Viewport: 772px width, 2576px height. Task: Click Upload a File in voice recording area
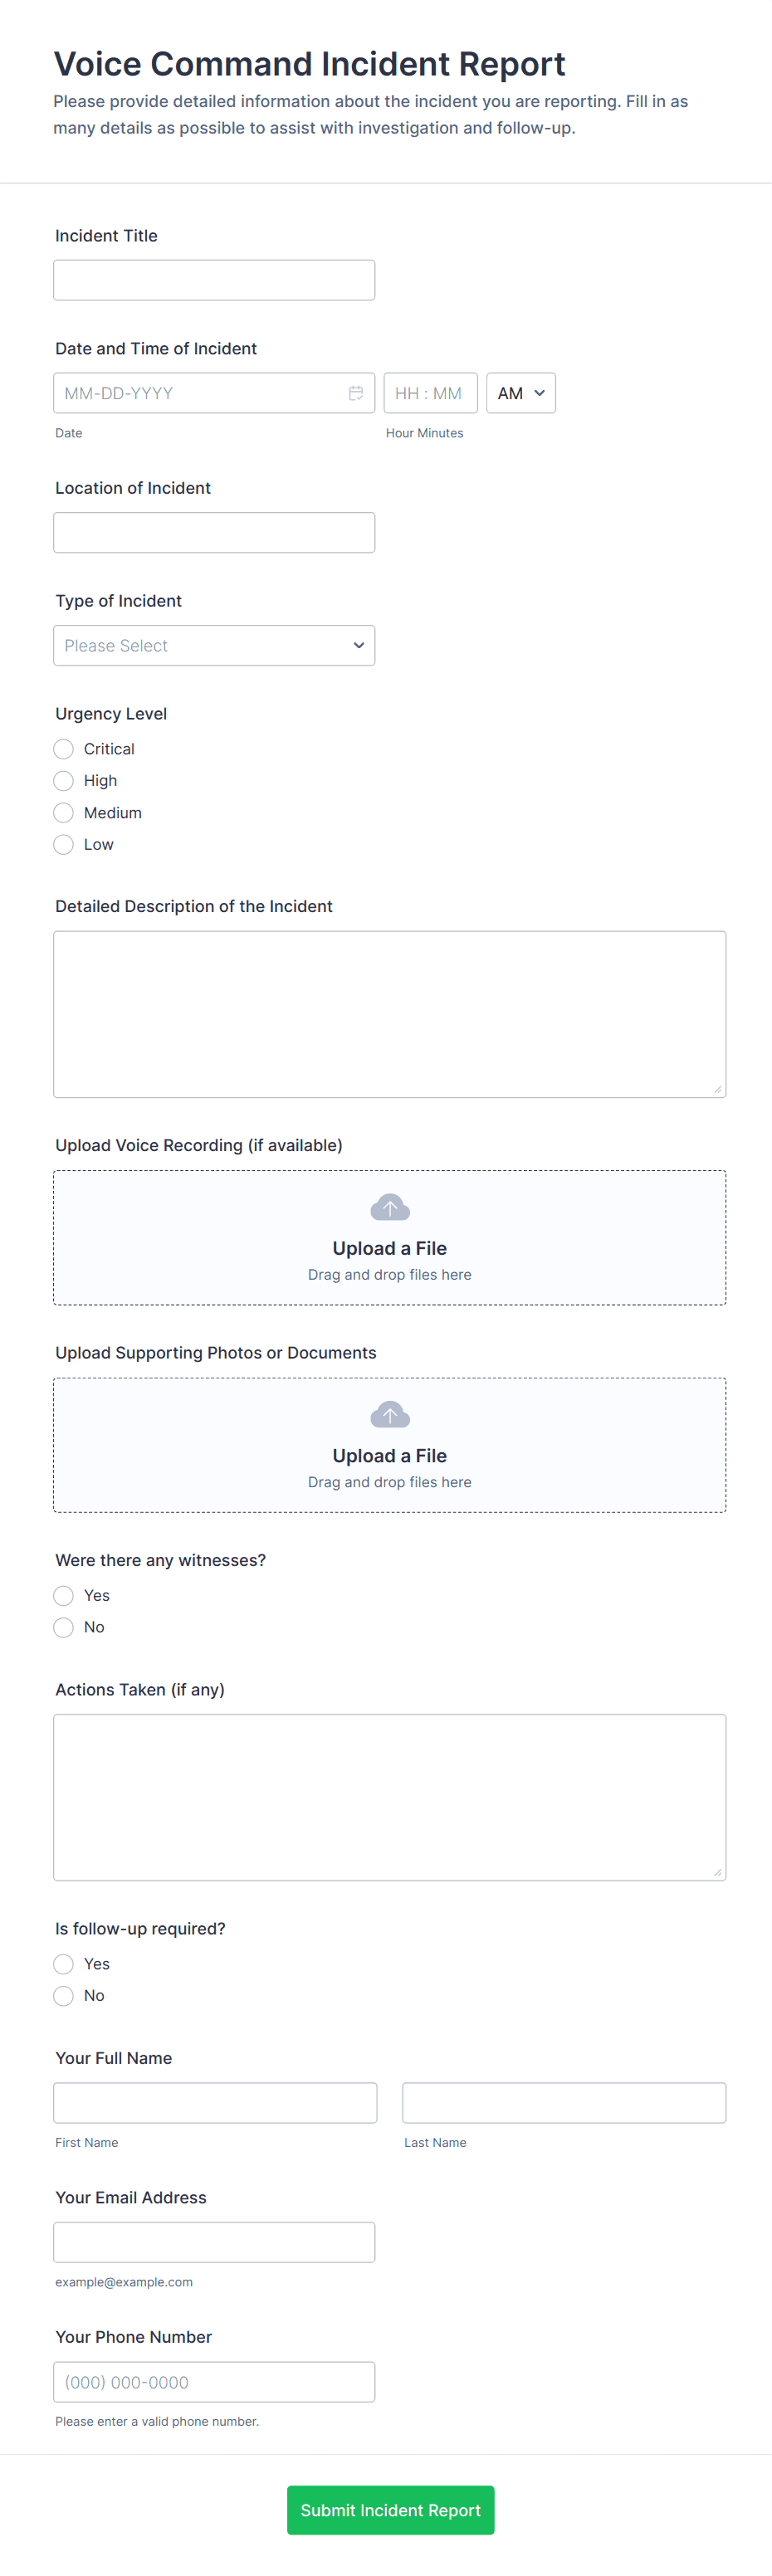coord(389,1248)
